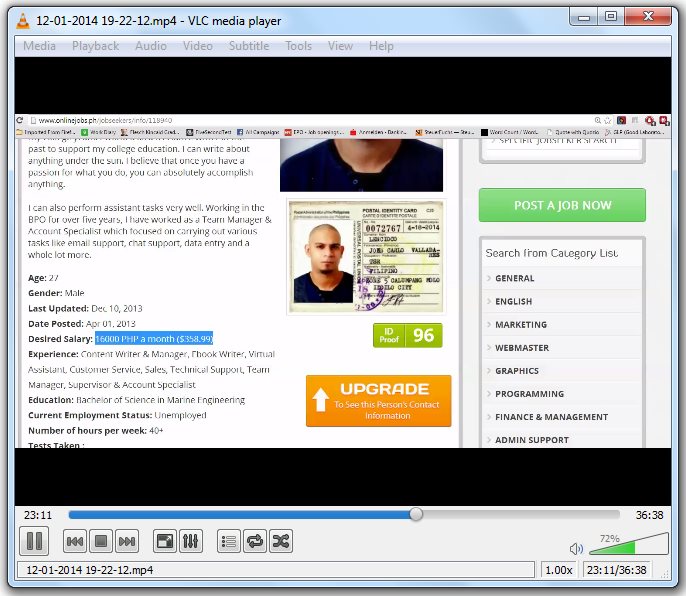Click the seek bar handle
Screen dimensions: 686x596
(x=416, y=514)
